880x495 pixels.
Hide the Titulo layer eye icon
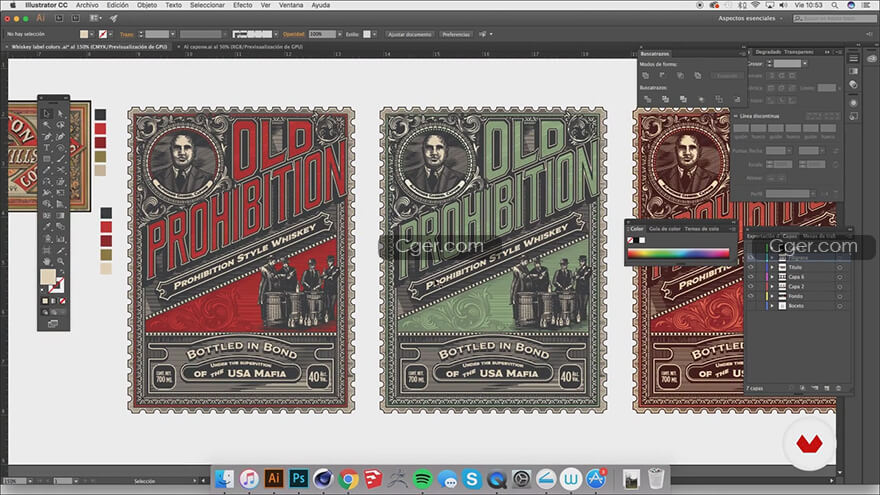pyautogui.click(x=751, y=267)
